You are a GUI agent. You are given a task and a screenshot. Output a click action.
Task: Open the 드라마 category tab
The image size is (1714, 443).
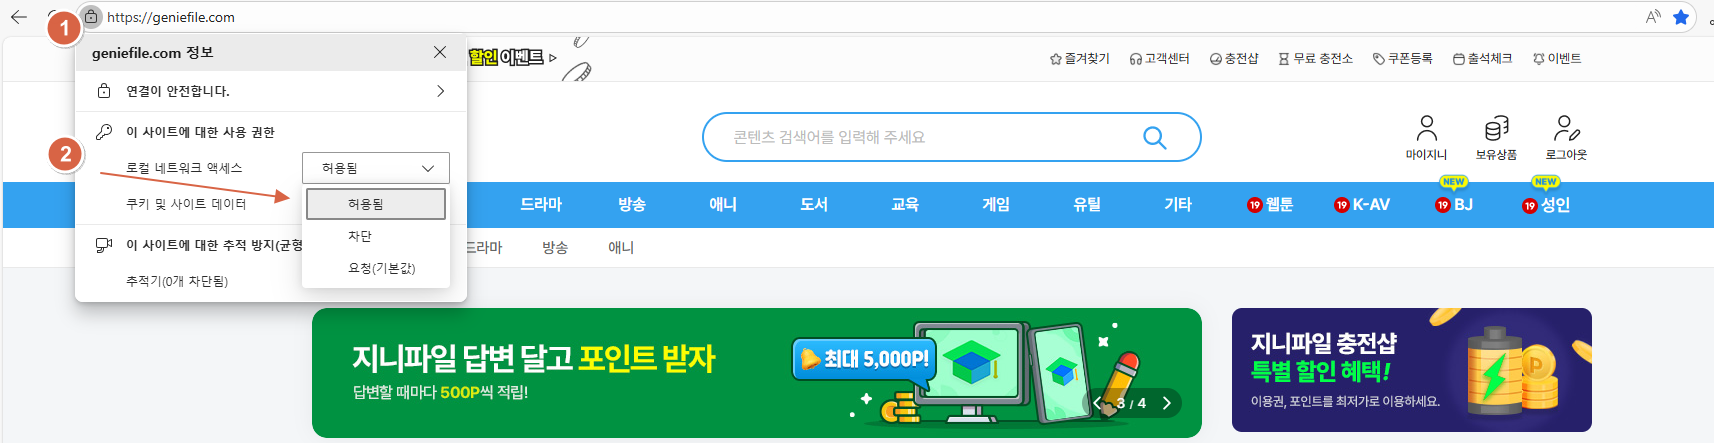pos(541,204)
